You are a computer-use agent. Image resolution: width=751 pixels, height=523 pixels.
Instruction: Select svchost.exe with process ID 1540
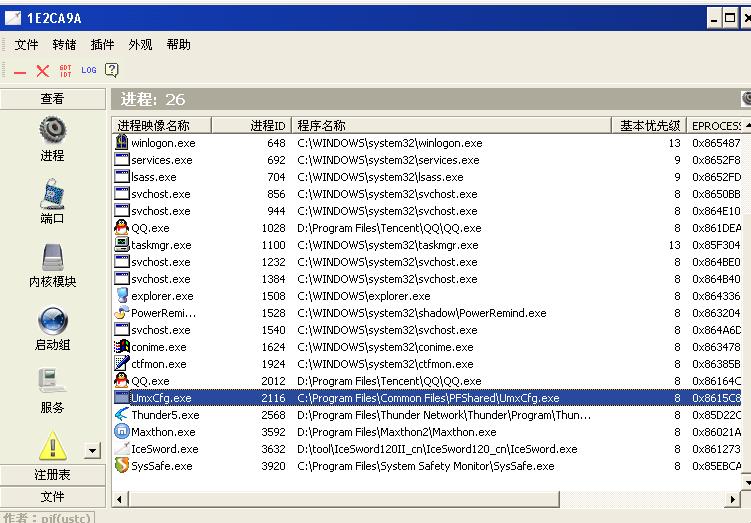tap(427, 330)
